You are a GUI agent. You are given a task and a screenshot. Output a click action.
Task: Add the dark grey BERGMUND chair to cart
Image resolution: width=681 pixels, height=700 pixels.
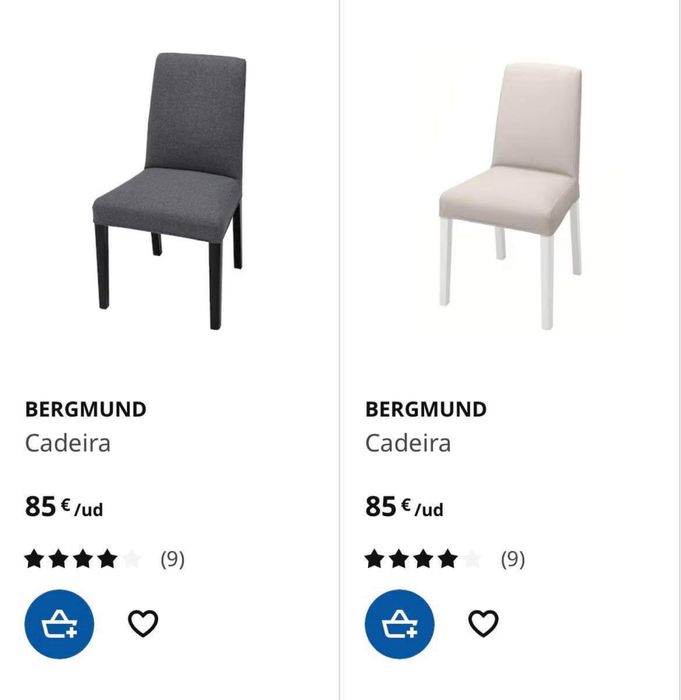59,624
